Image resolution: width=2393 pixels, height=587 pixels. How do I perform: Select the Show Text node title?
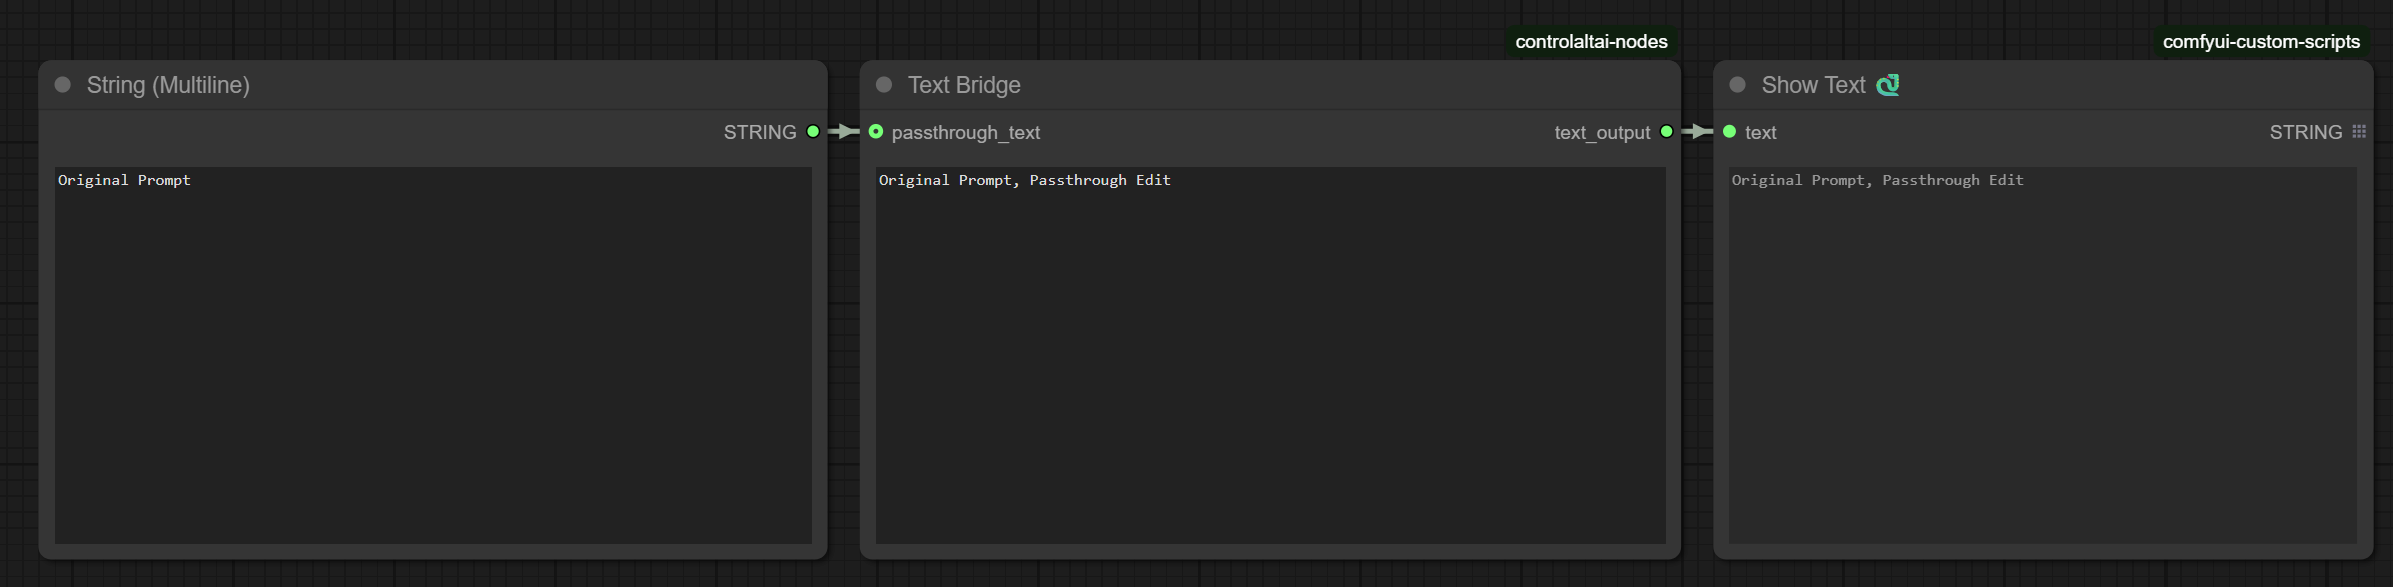(1813, 85)
